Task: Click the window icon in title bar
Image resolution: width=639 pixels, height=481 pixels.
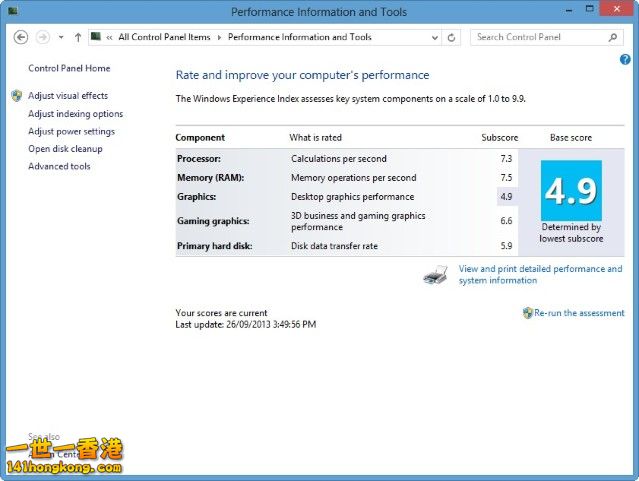Action: tap(13, 11)
